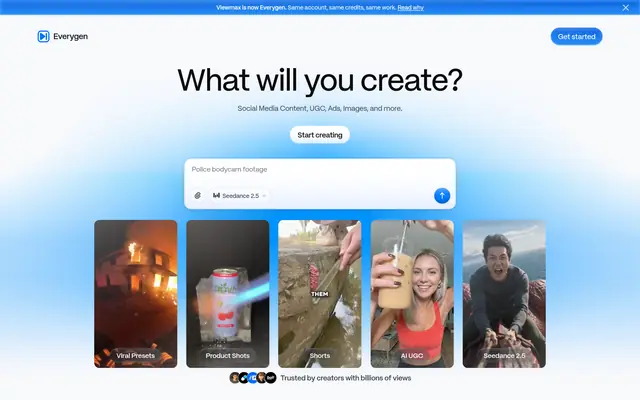This screenshot has height=400, width=640.
Task: Click the Get started button
Action: [576, 36]
